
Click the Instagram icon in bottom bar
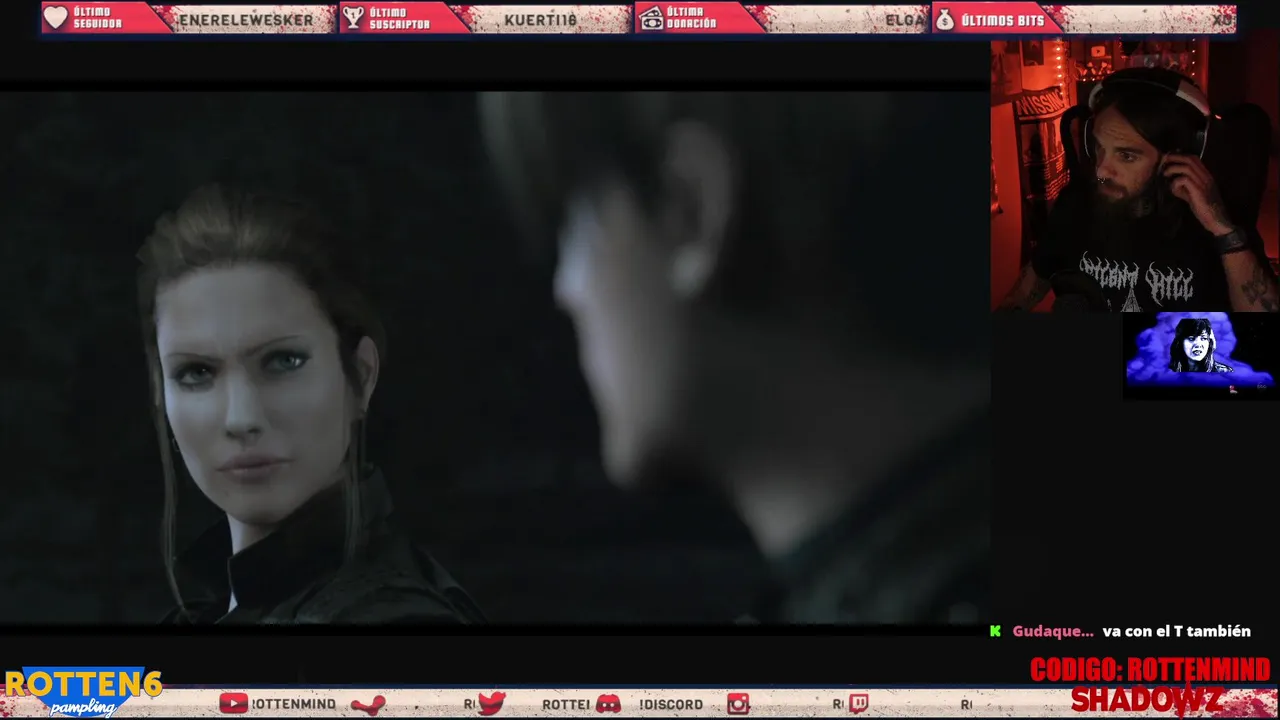(x=738, y=704)
